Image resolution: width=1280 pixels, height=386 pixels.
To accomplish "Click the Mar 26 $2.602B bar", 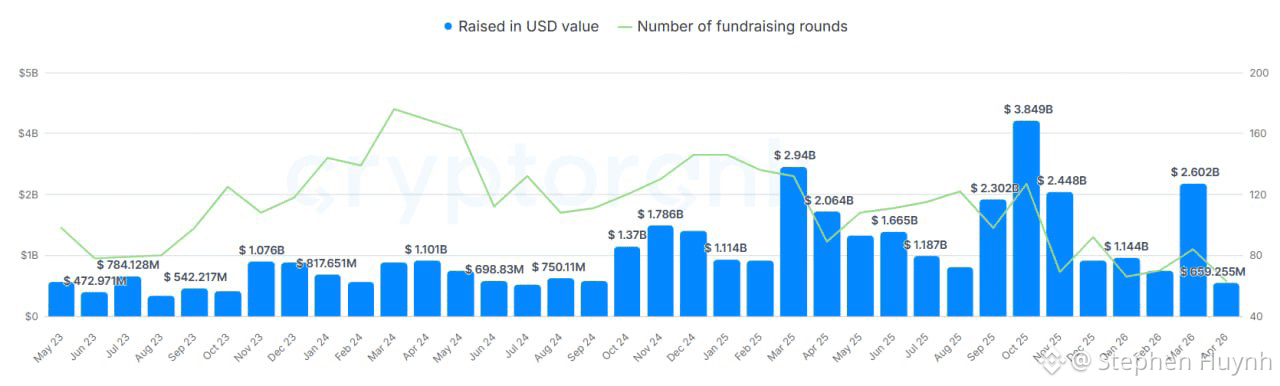I will tap(1193, 250).
